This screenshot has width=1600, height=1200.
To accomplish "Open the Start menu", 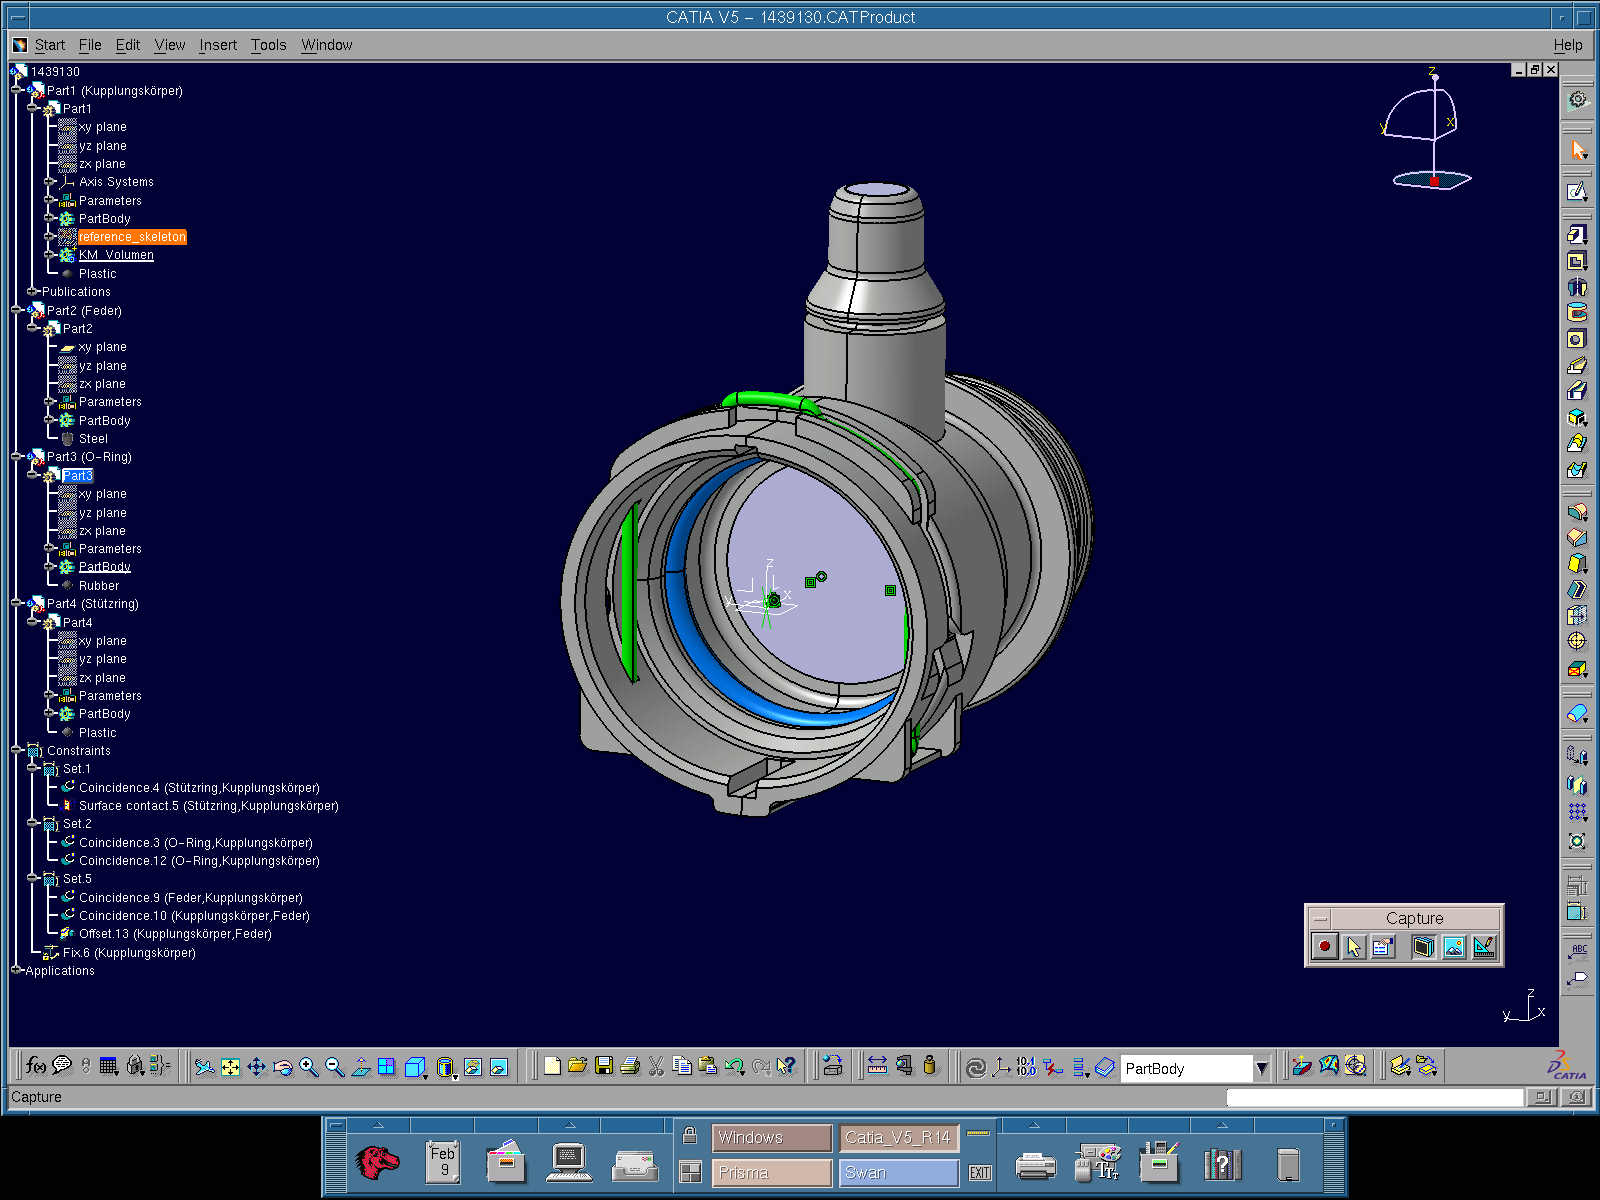I will (50, 45).
